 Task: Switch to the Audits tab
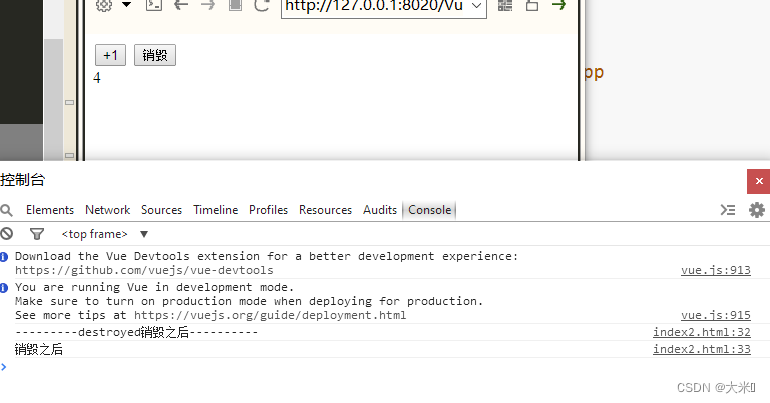click(x=380, y=210)
